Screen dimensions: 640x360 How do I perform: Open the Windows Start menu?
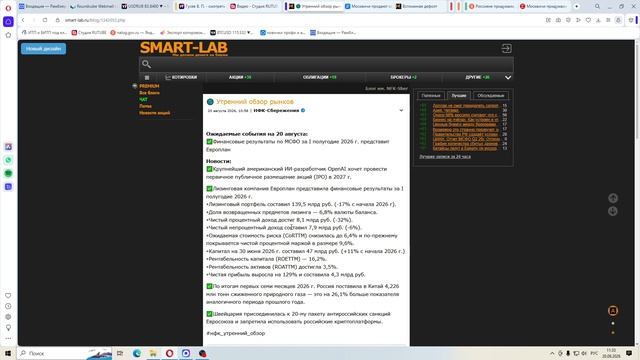pos(8,353)
